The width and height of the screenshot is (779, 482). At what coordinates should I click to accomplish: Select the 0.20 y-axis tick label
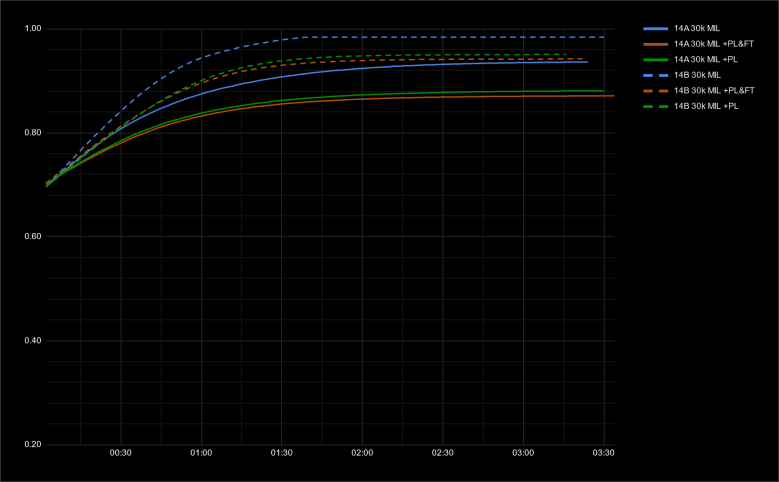point(32,445)
